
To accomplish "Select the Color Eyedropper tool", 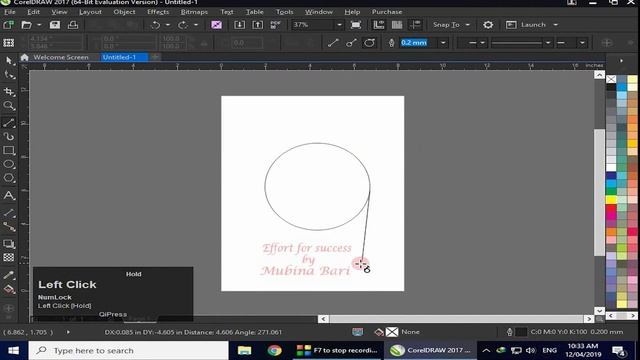I will (x=9, y=275).
